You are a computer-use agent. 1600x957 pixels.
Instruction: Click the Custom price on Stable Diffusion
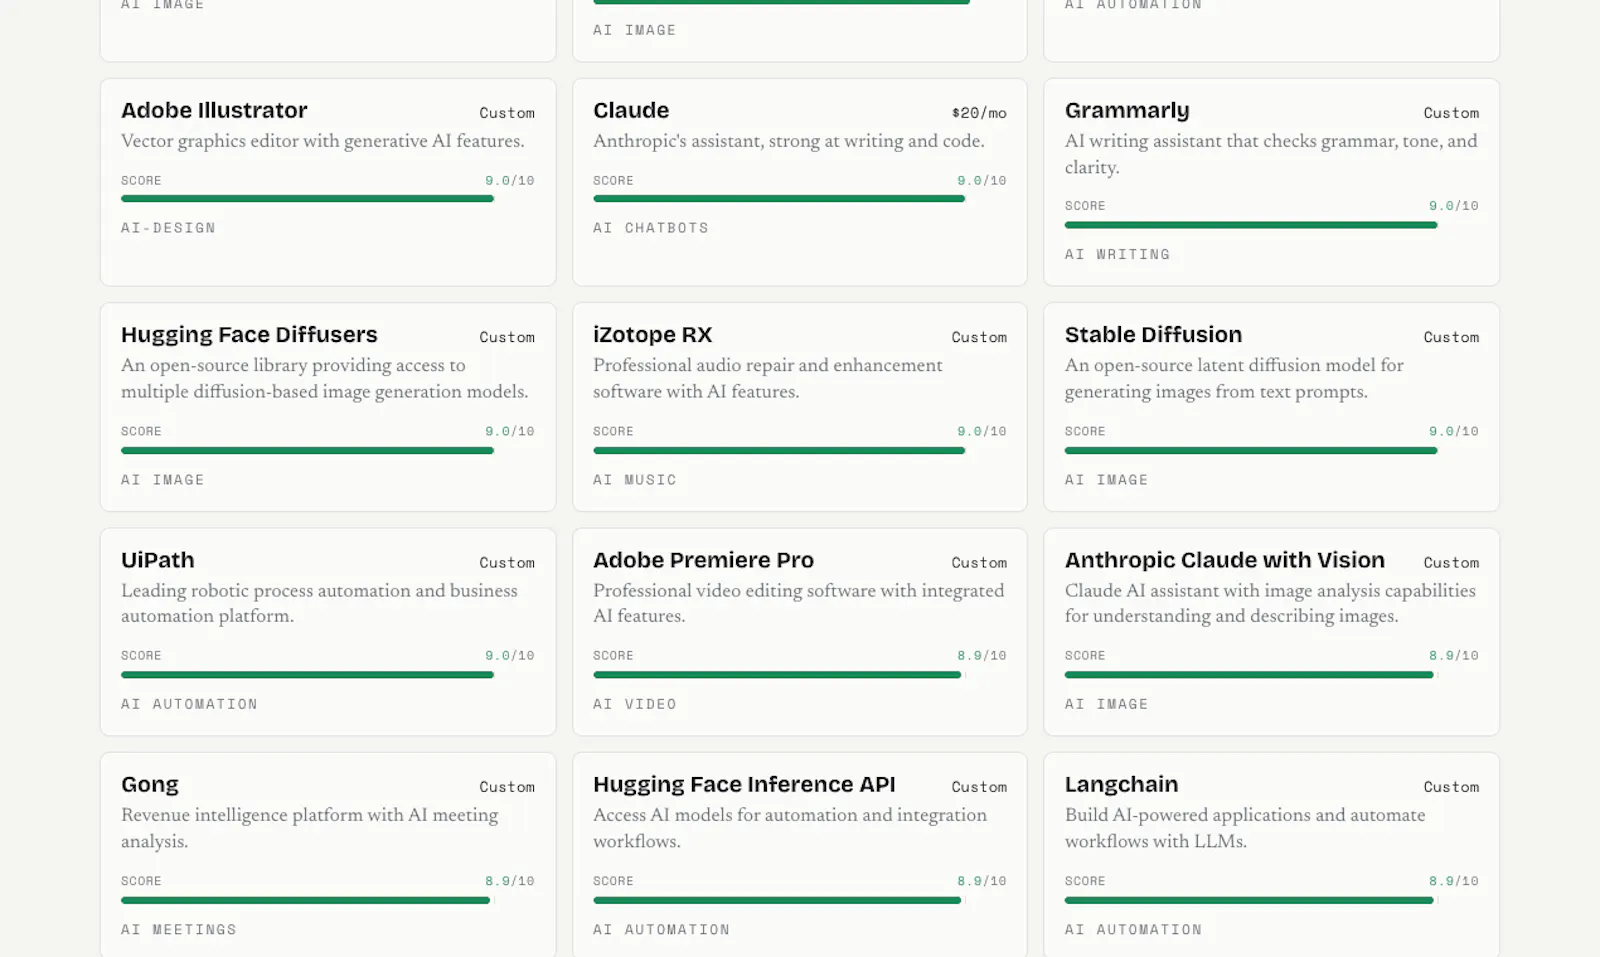1451,337
